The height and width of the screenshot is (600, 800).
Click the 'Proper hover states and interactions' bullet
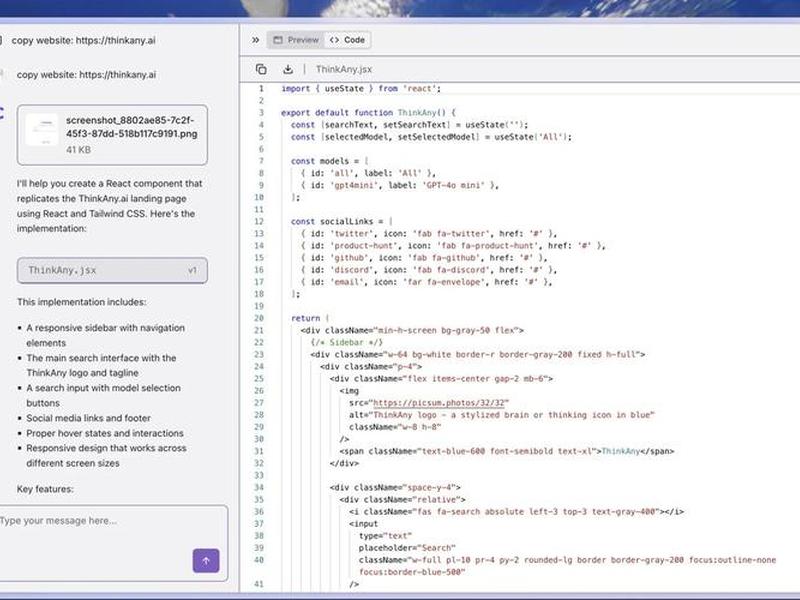pyautogui.click(x=105, y=433)
